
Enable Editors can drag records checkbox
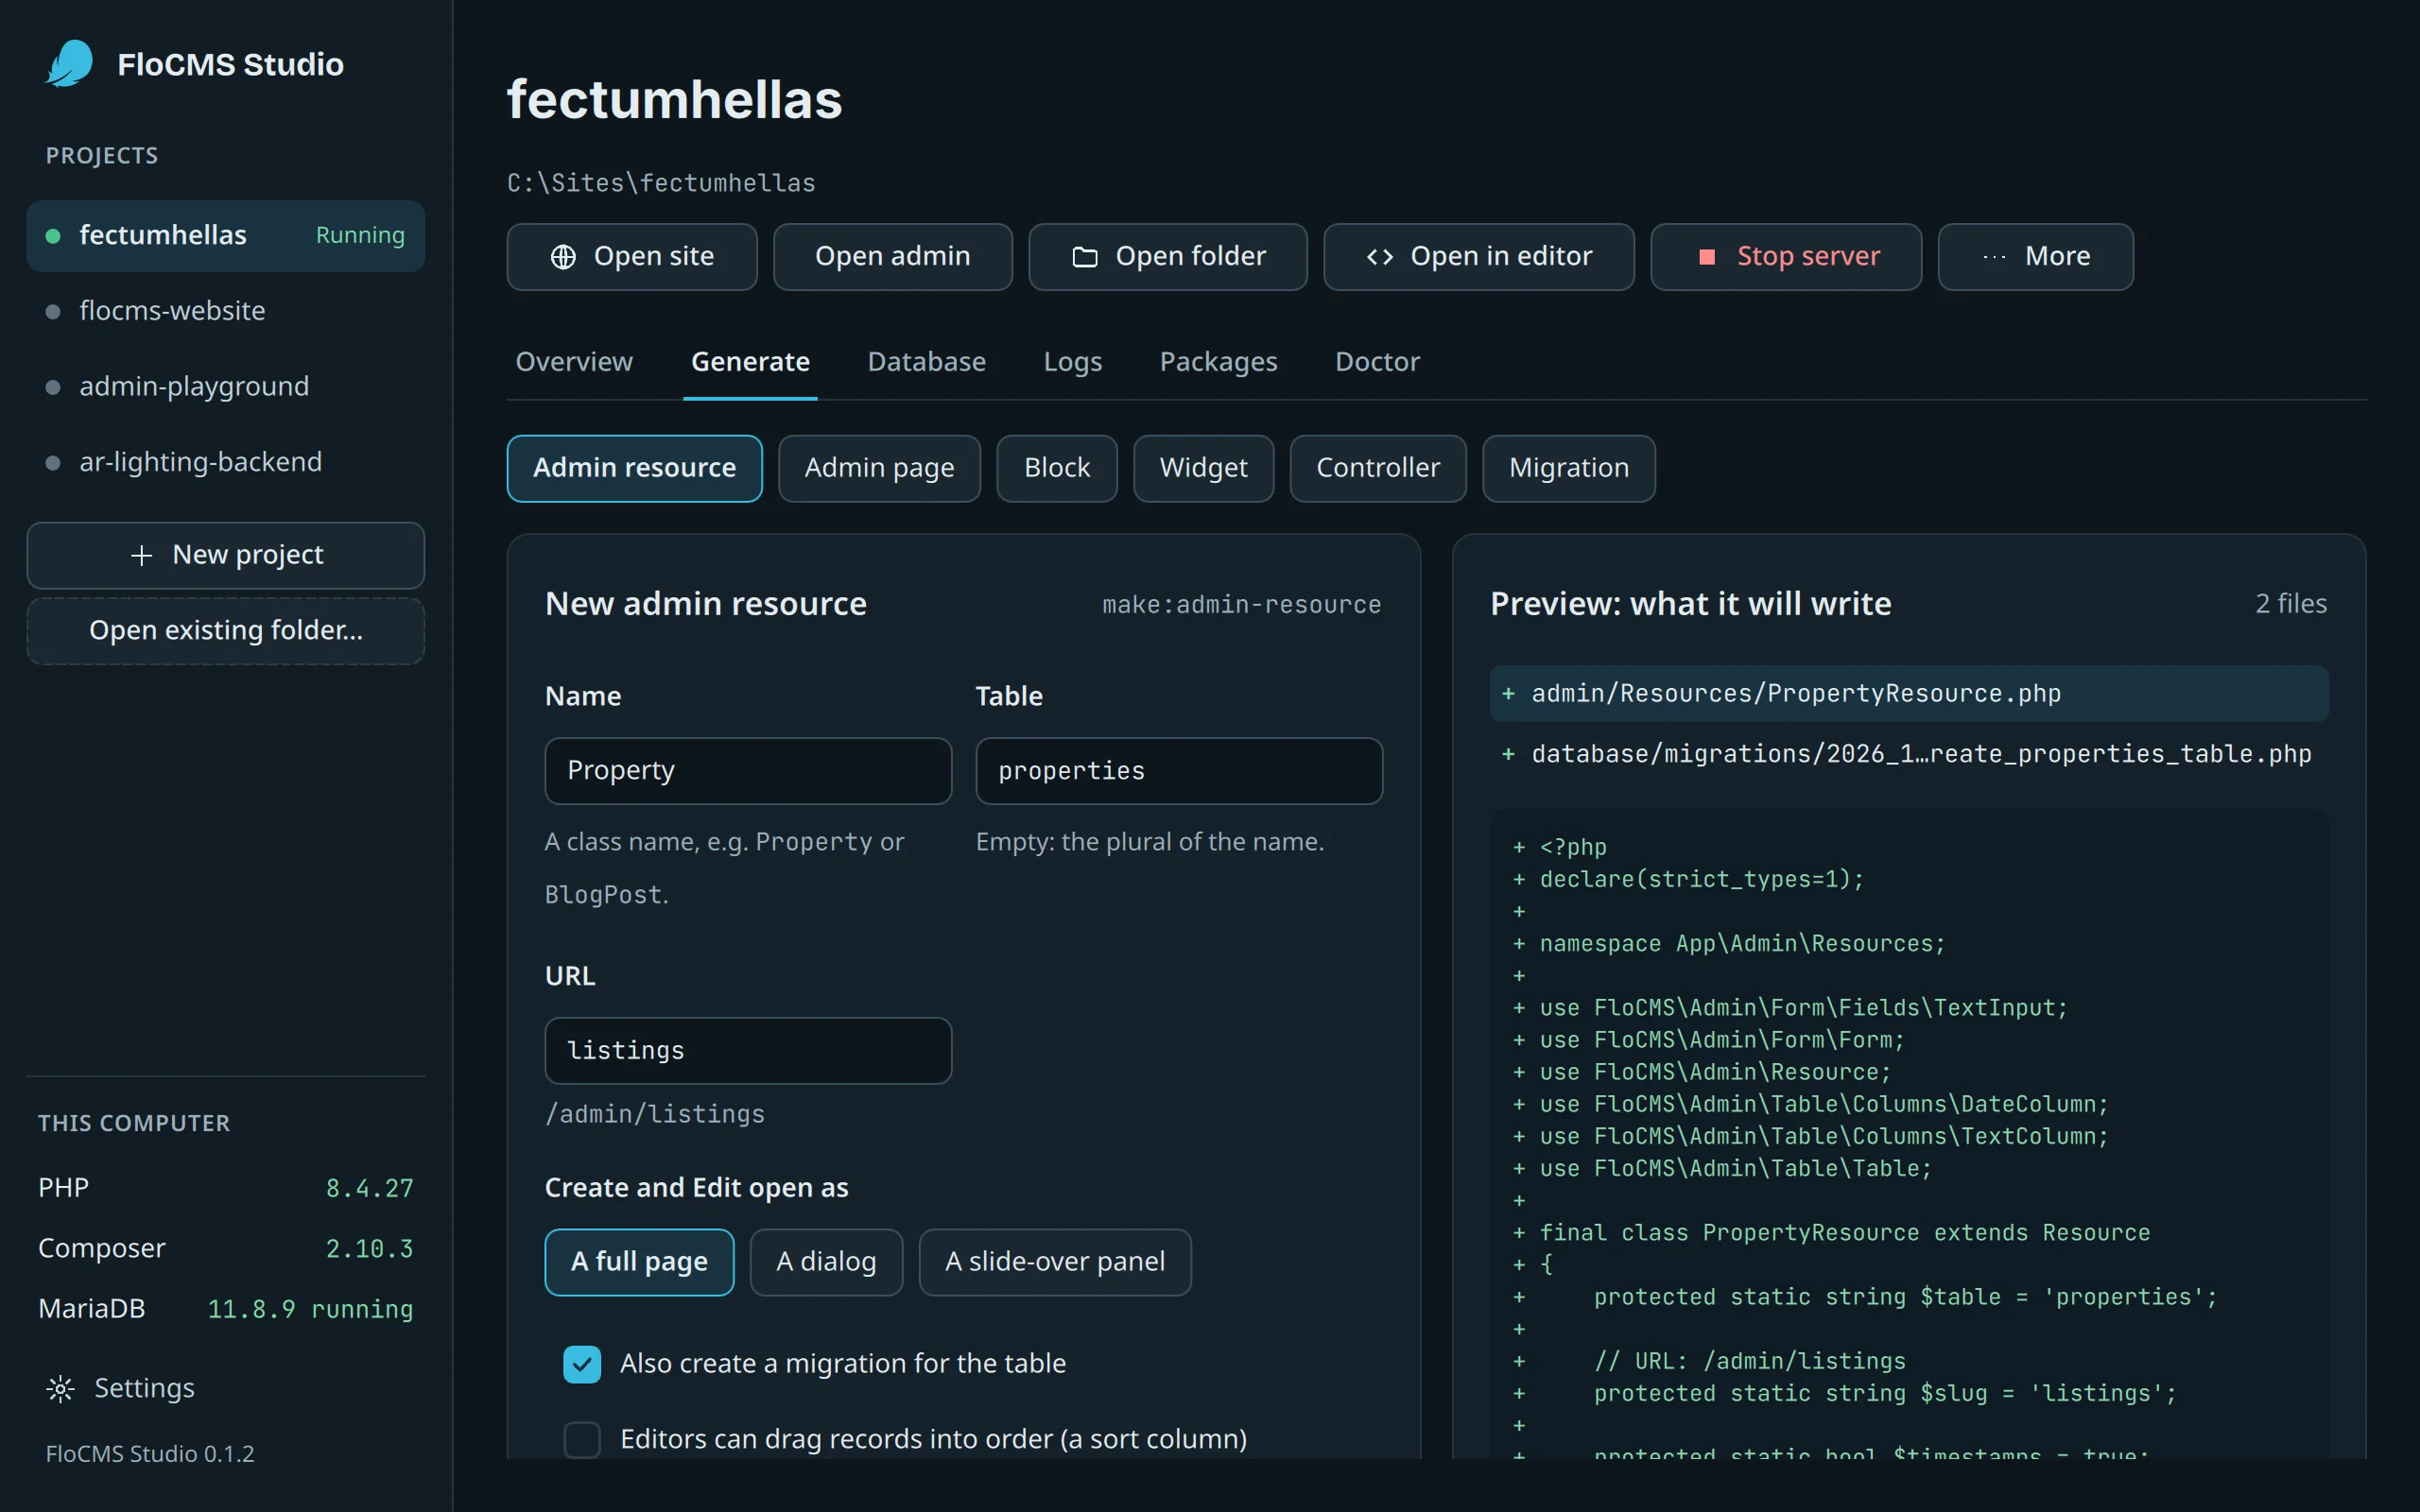point(582,1440)
